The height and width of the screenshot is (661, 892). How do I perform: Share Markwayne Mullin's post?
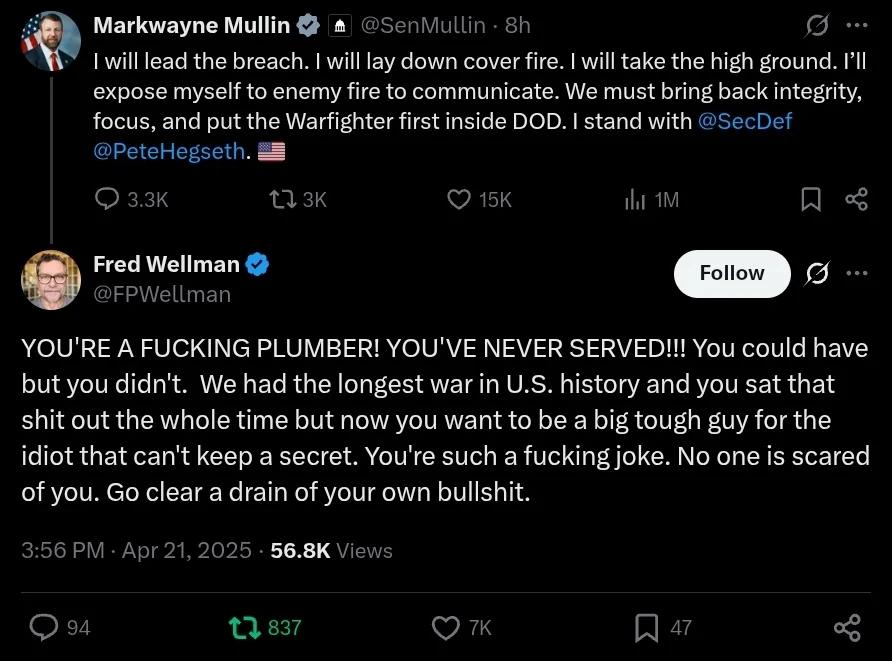[856, 200]
